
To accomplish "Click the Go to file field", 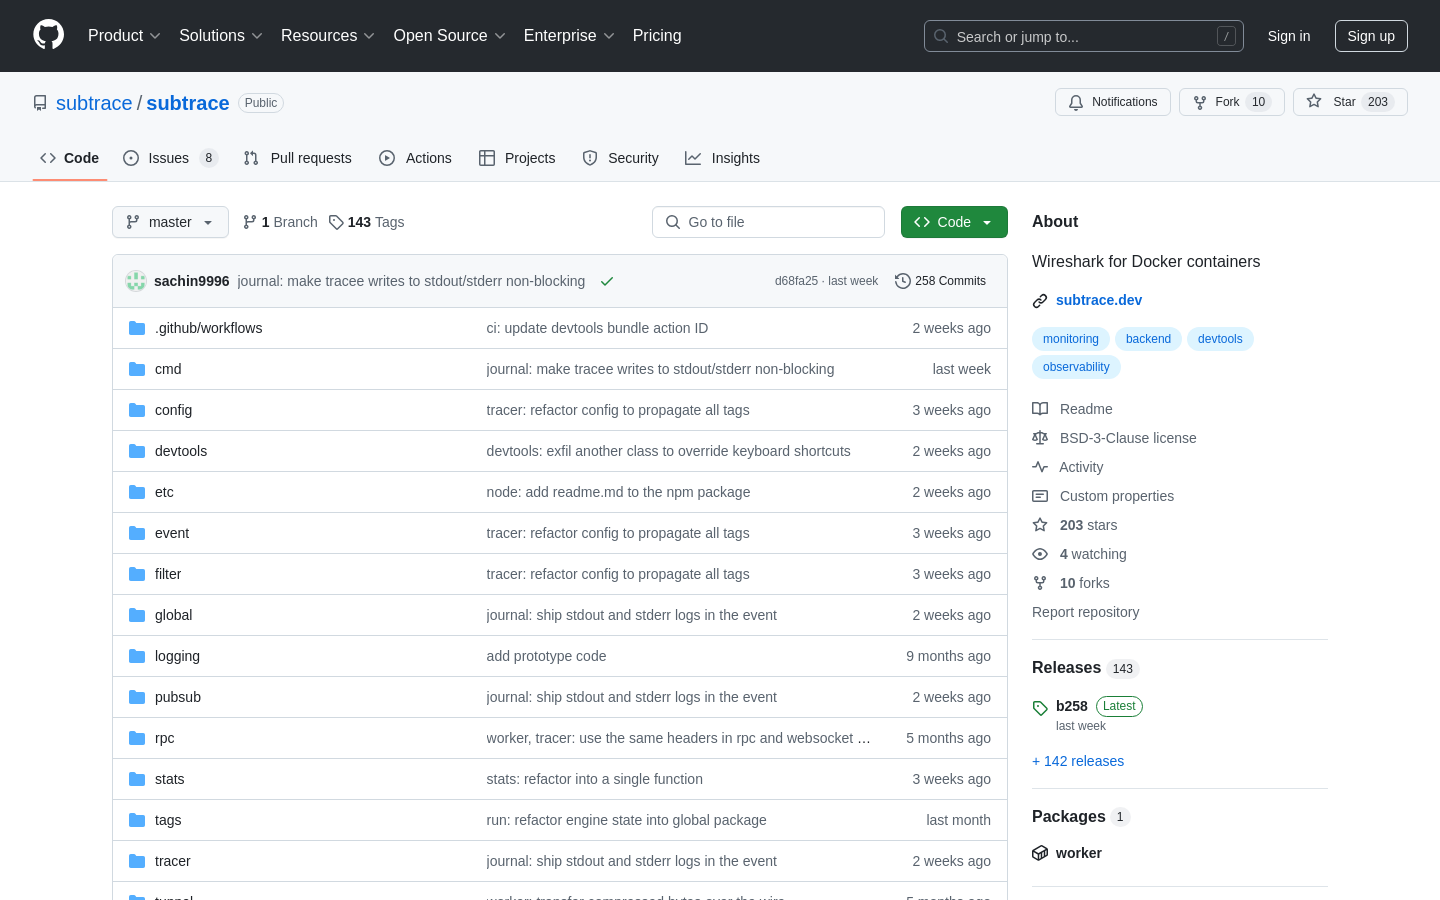I will (x=768, y=222).
